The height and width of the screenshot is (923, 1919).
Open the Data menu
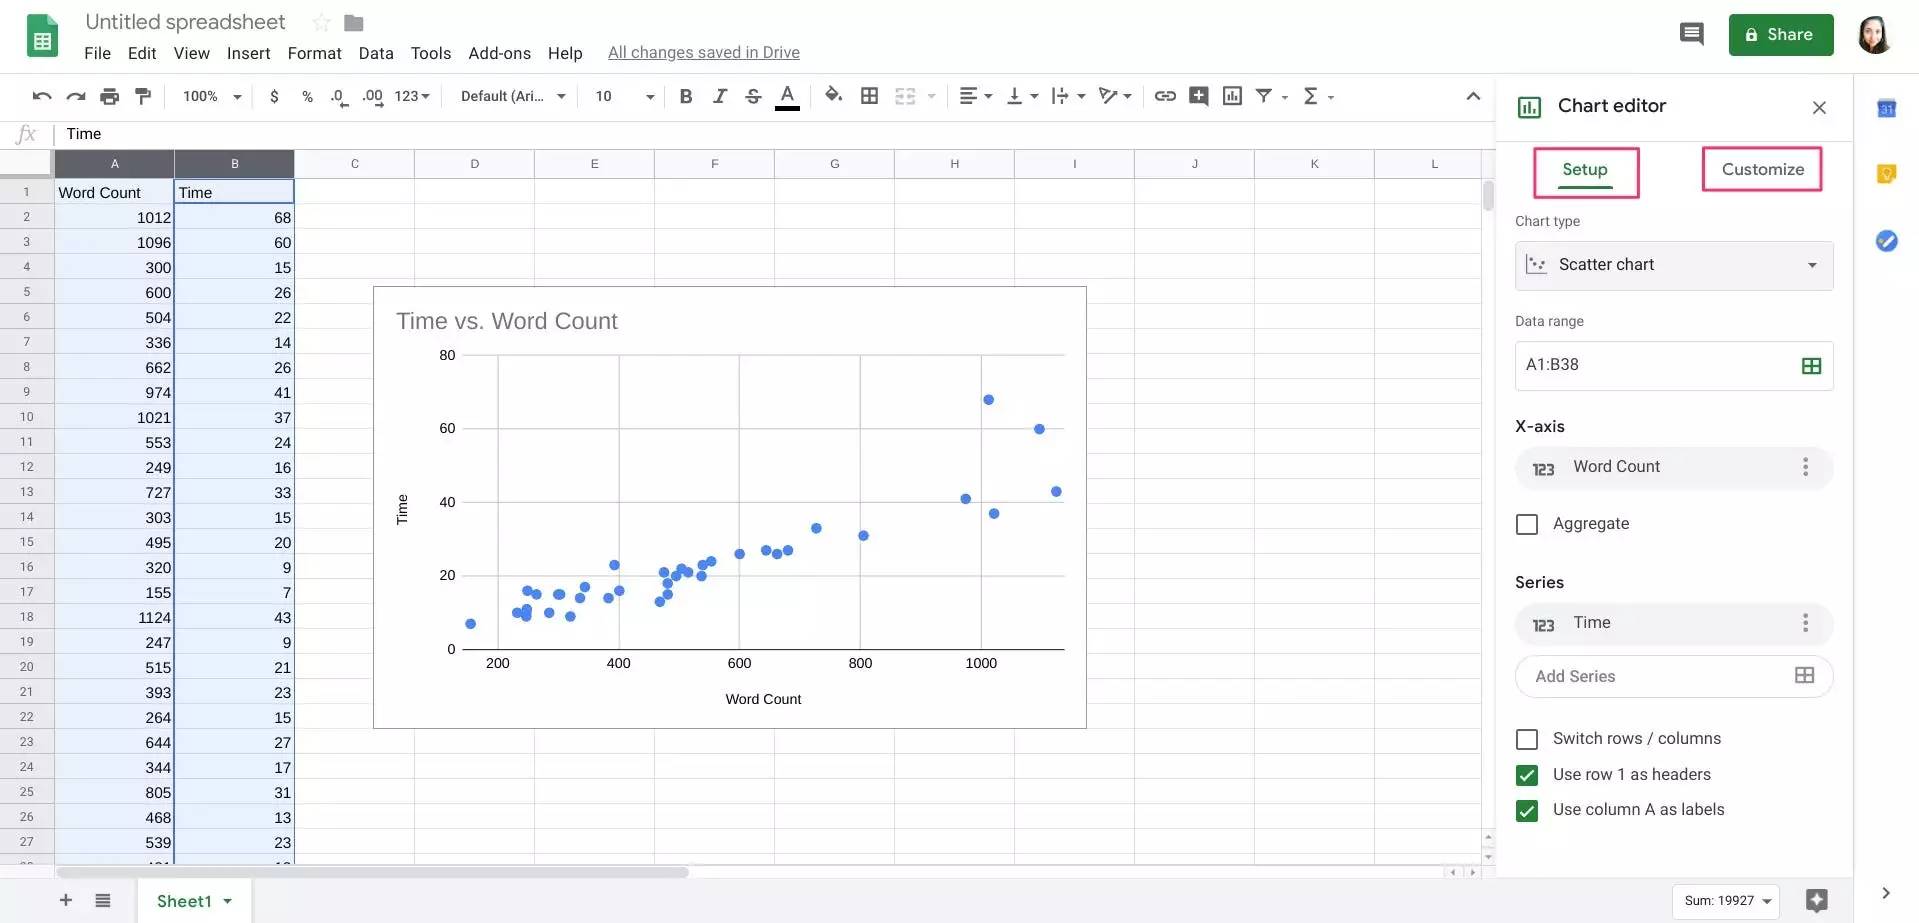tap(376, 53)
